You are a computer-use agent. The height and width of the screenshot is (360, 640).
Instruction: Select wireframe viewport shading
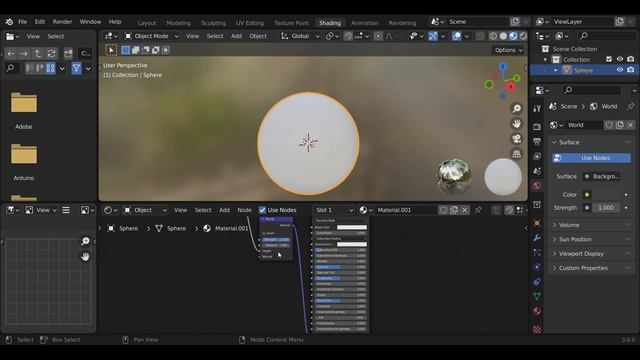click(493, 36)
